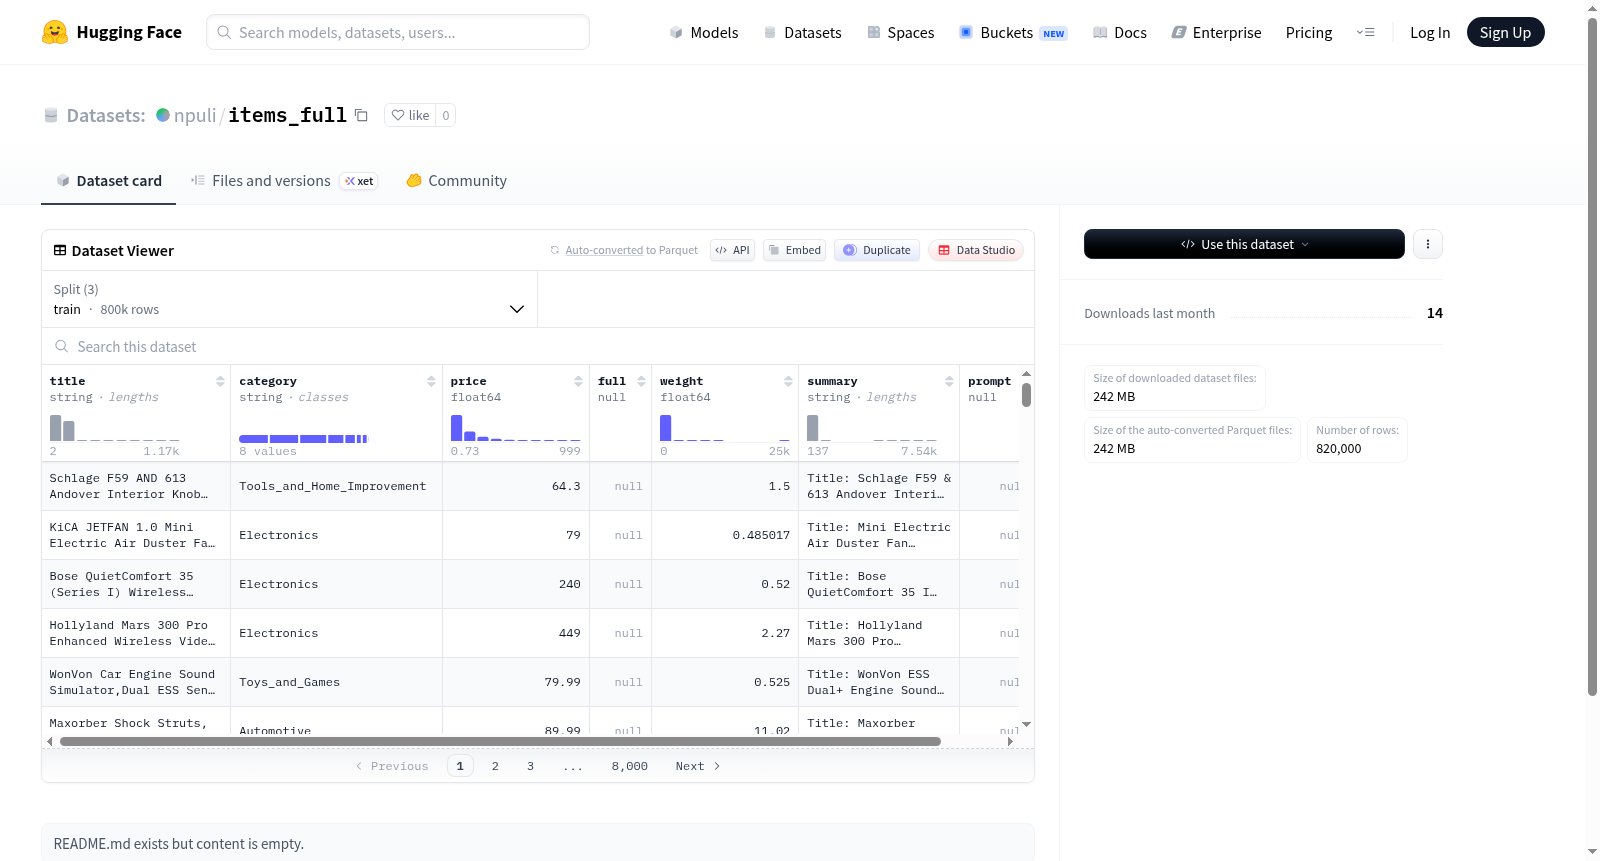Sort by the weight column
1600x861 pixels.
(x=788, y=381)
